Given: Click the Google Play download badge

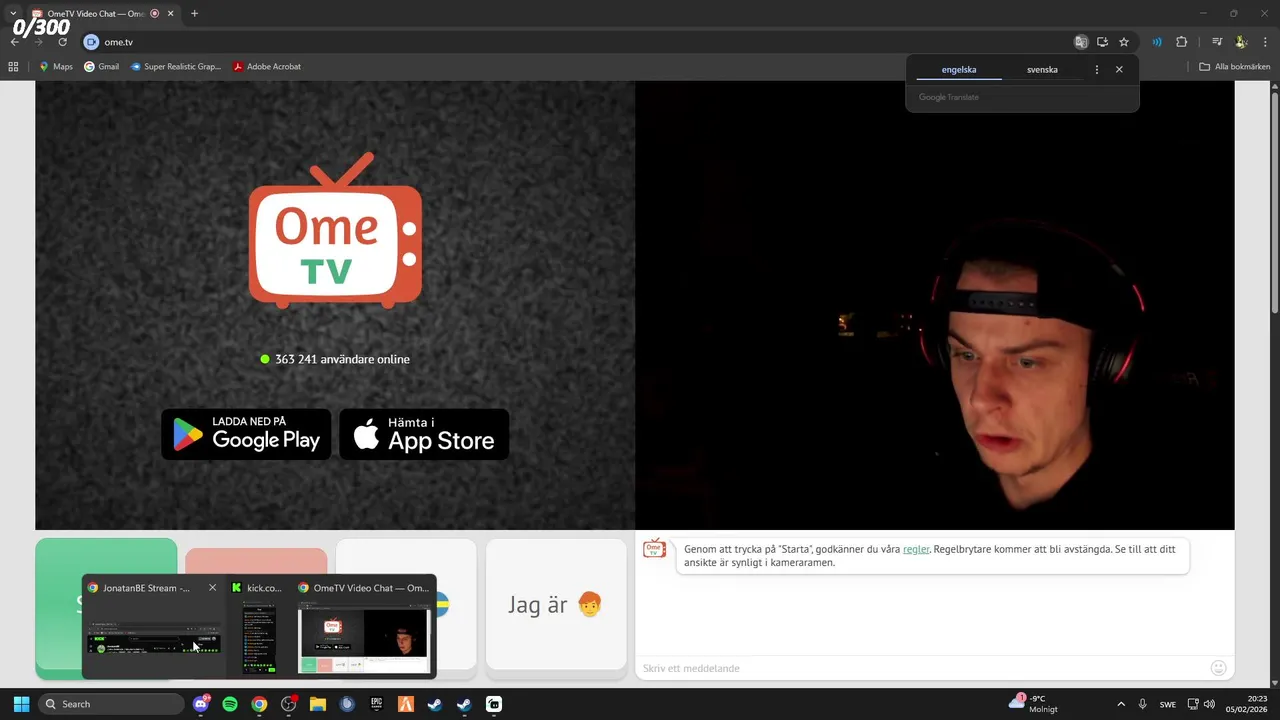Looking at the screenshot, I should click(246, 434).
